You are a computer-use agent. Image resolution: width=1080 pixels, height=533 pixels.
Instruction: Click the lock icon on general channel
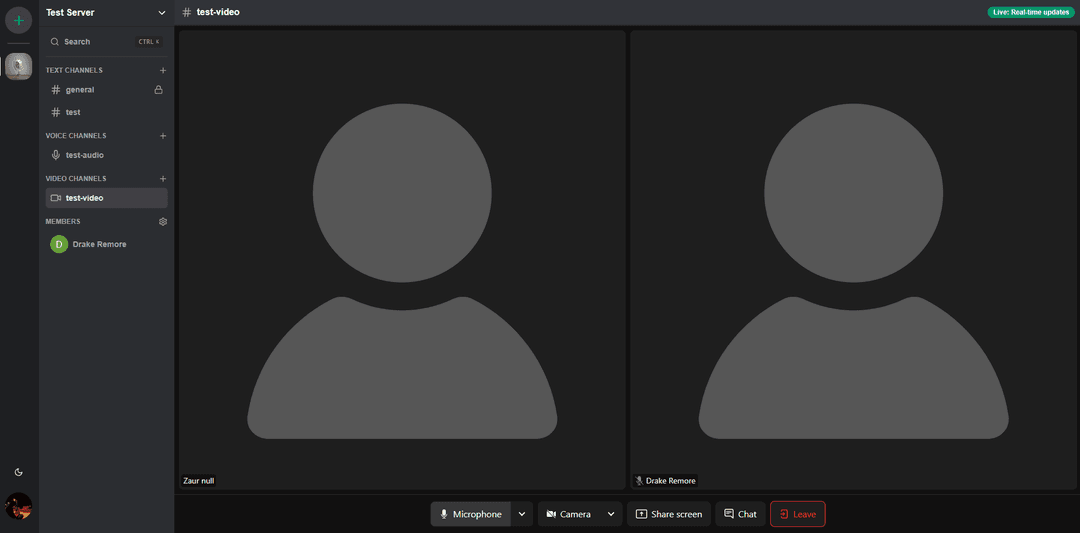[x=158, y=90]
